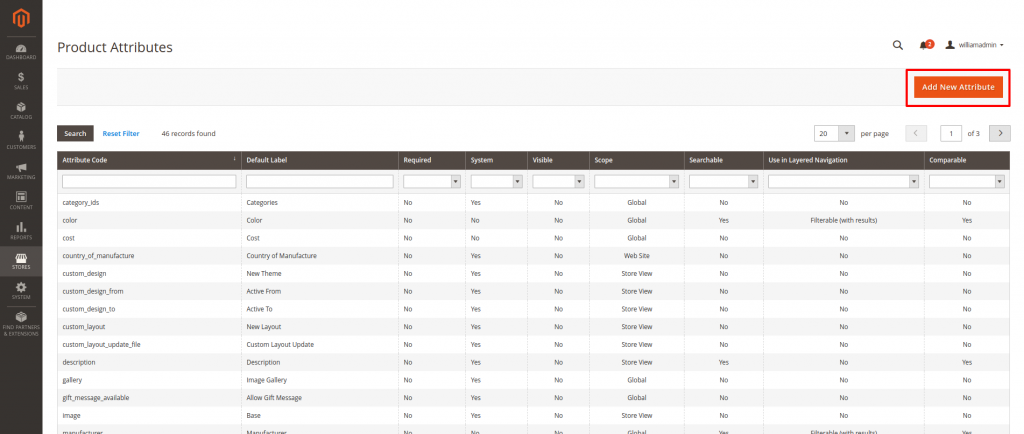Image resolution: width=1024 pixels, height=434 pixels.
Task: Click the Reset Filter link
Action: [x=121, y=133]
